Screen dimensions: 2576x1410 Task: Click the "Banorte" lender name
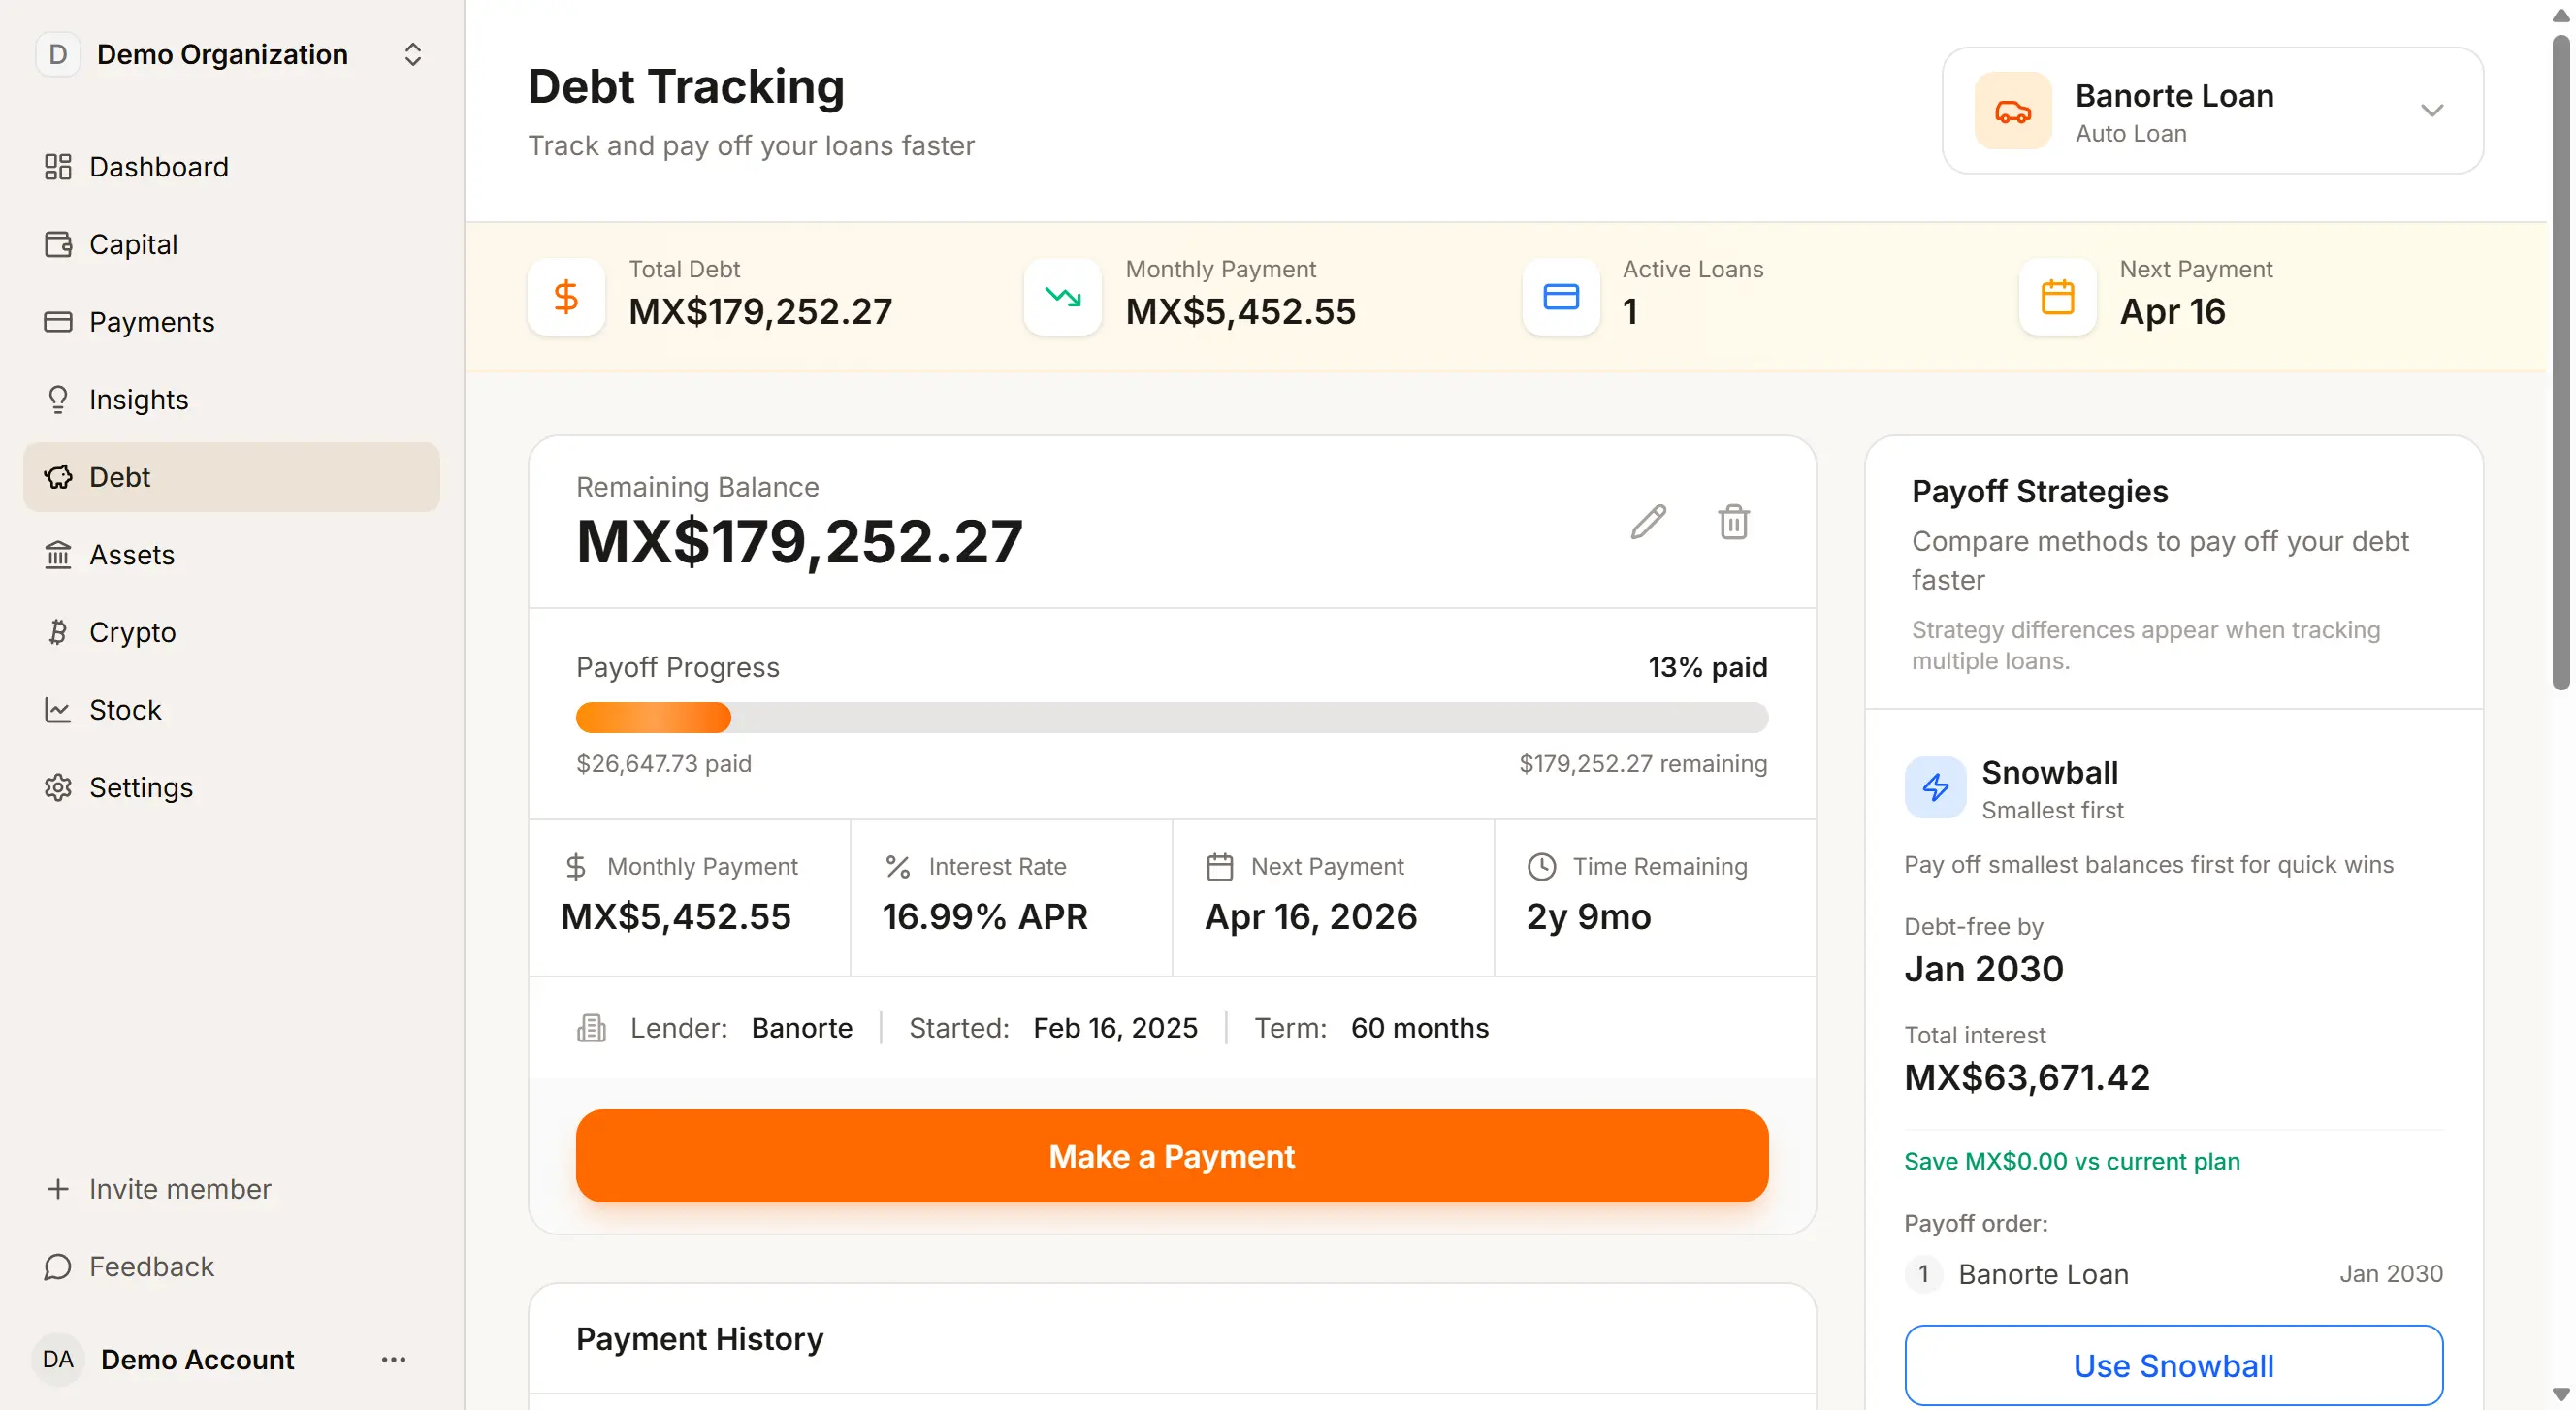pos(802,1028)
